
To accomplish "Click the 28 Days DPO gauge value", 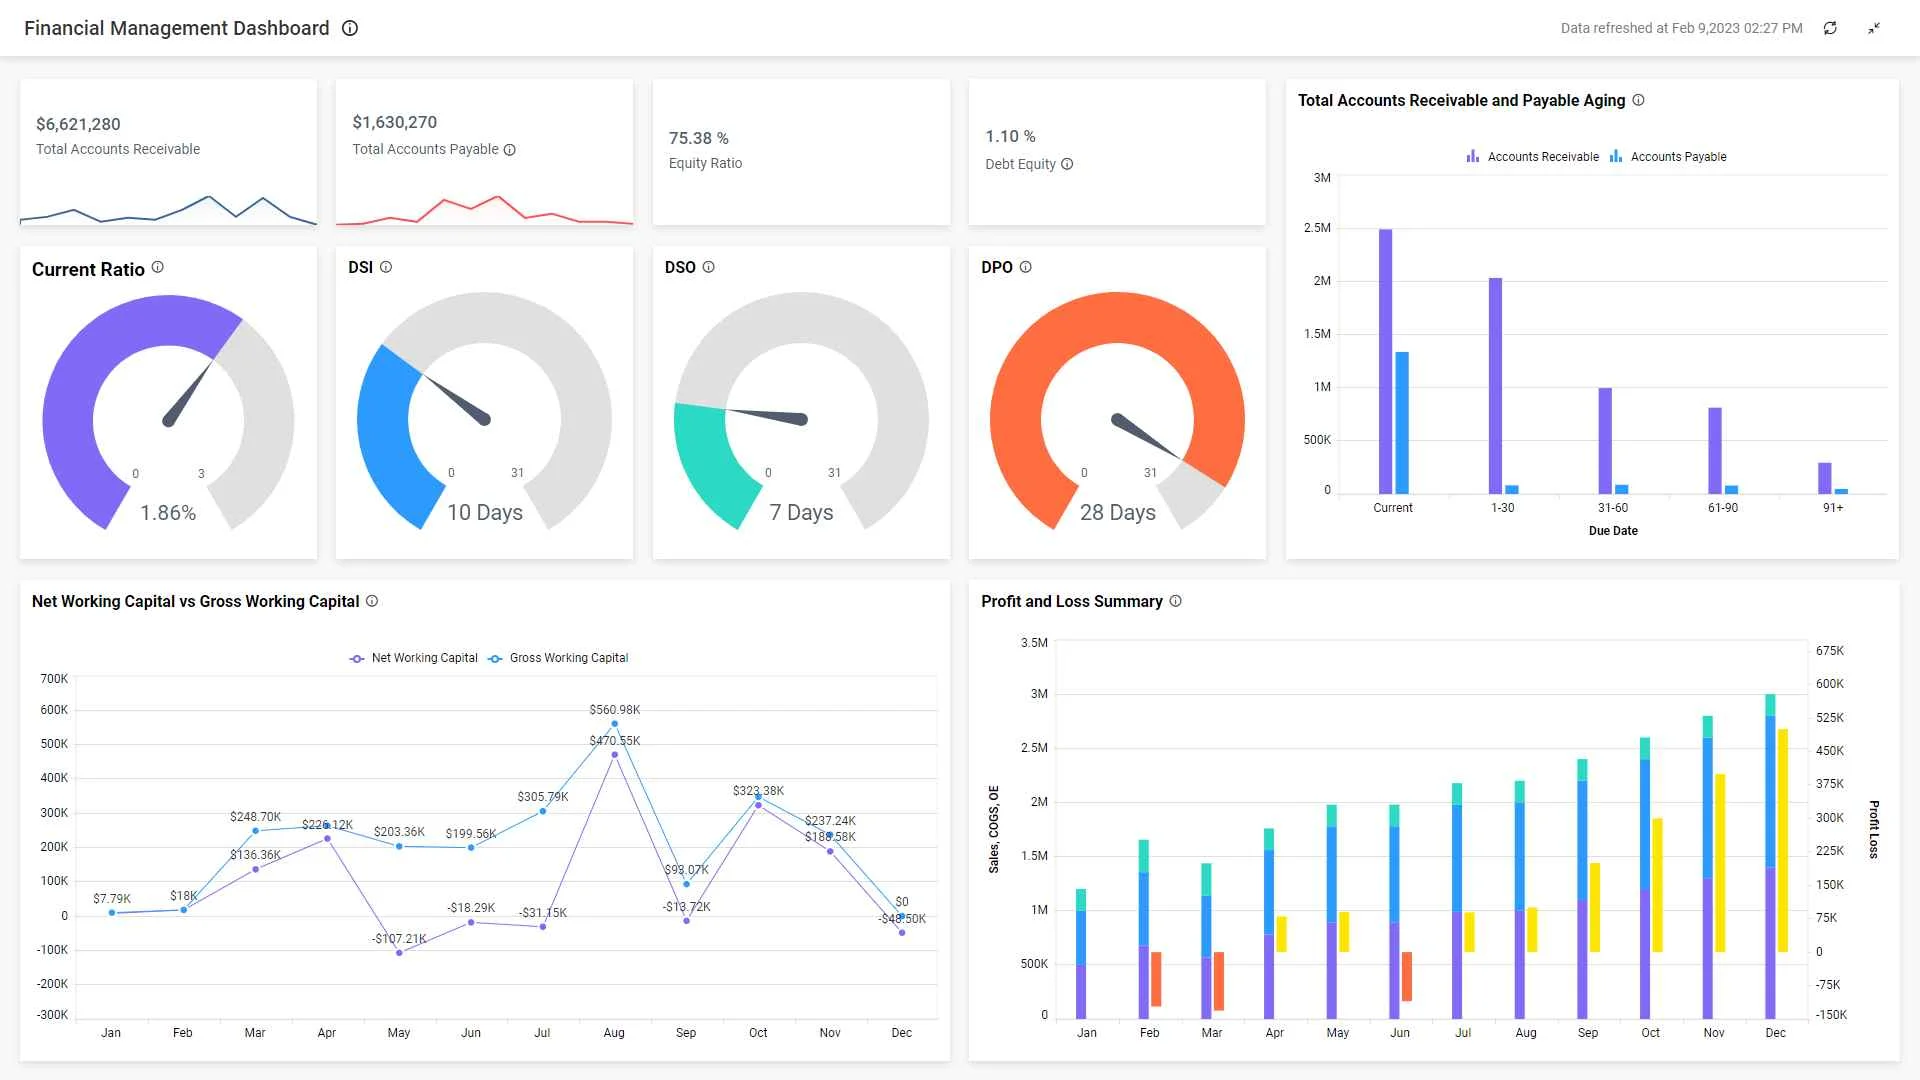I will pos(1118,512).
